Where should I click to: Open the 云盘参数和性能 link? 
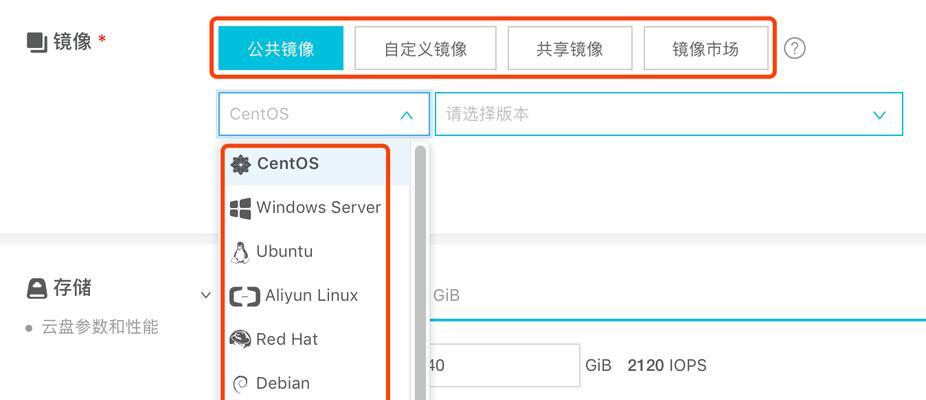pyautogui.click(x=100, y=327)
